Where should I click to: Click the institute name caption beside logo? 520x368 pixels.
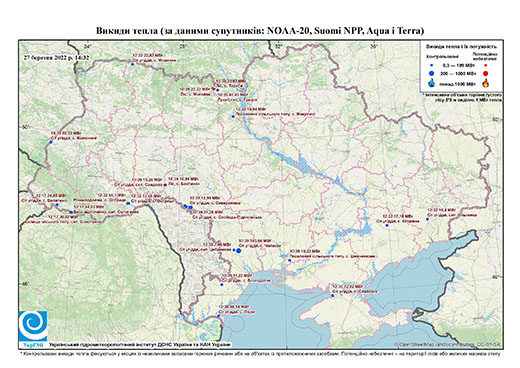click(140, 344)
